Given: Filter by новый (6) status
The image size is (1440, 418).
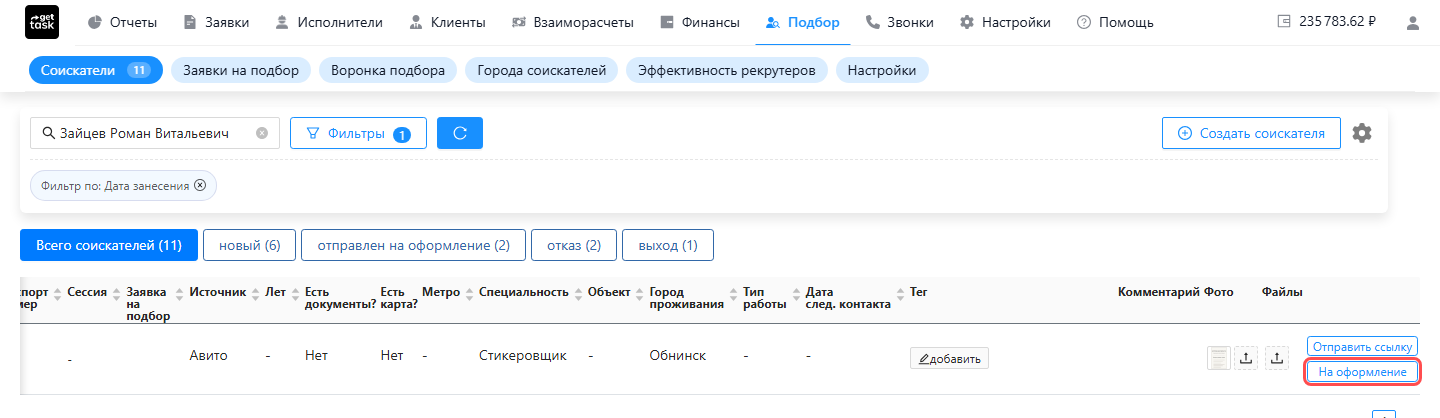Looking at the screenshot, I should [x=250, y=245].
